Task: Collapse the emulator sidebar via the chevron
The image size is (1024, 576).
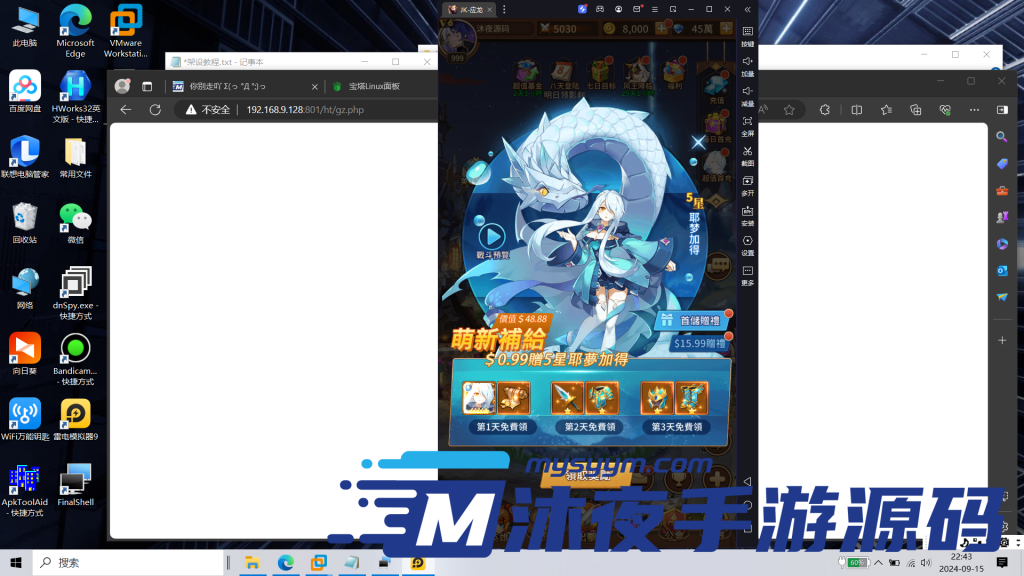Action: [x=748, y=10]
